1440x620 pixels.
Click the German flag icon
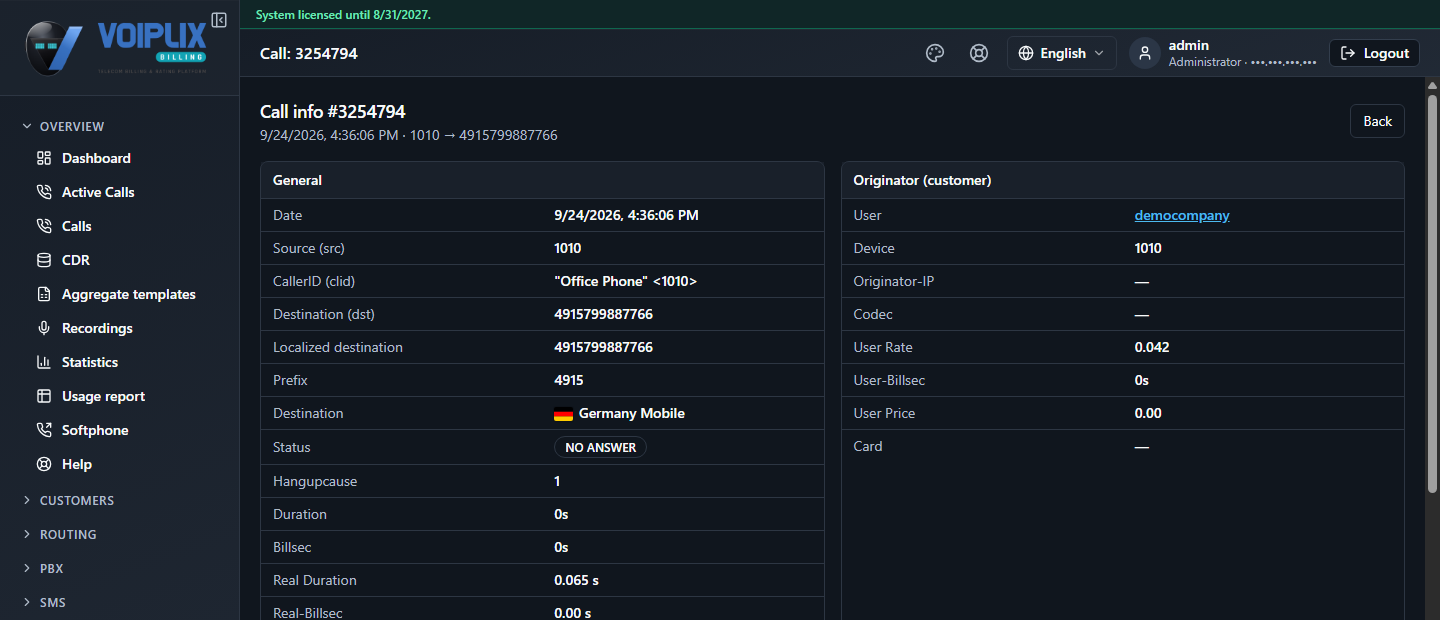[563, 414]
